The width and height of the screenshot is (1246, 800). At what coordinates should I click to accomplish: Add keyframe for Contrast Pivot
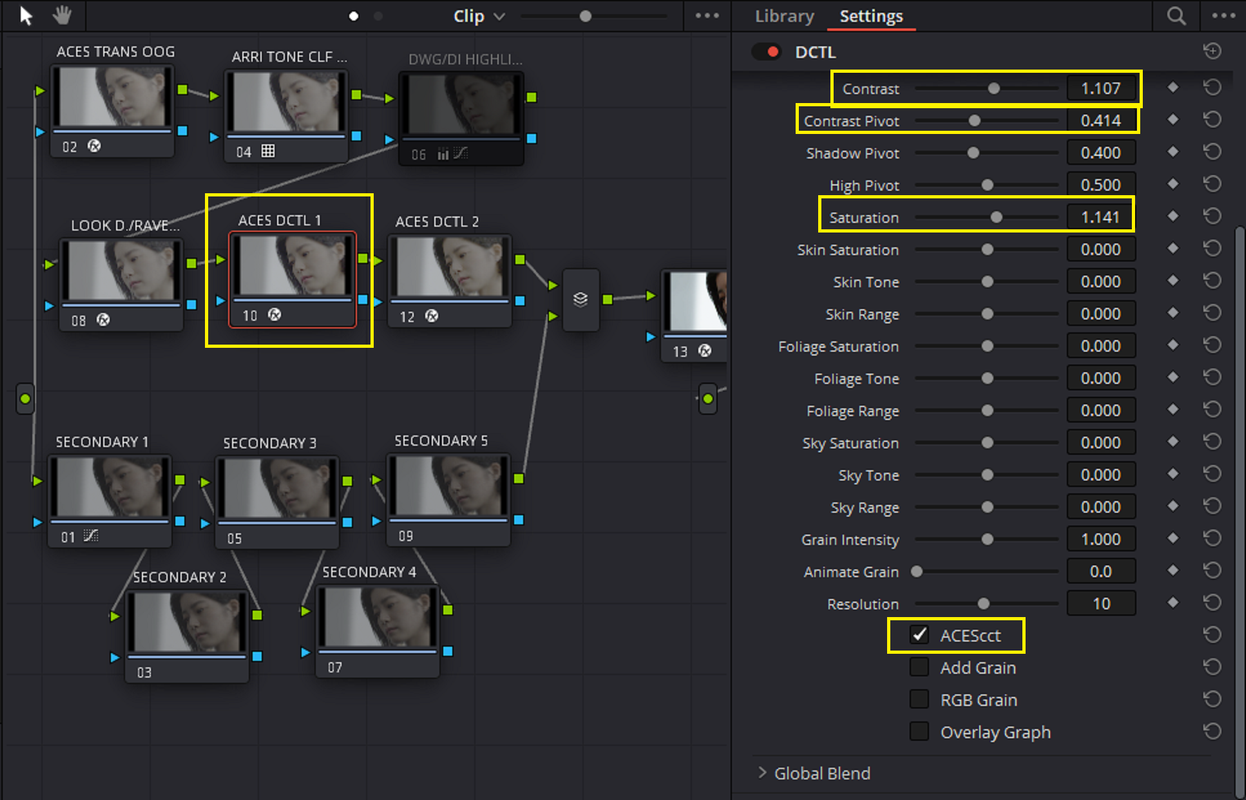tap(1173, 120)
